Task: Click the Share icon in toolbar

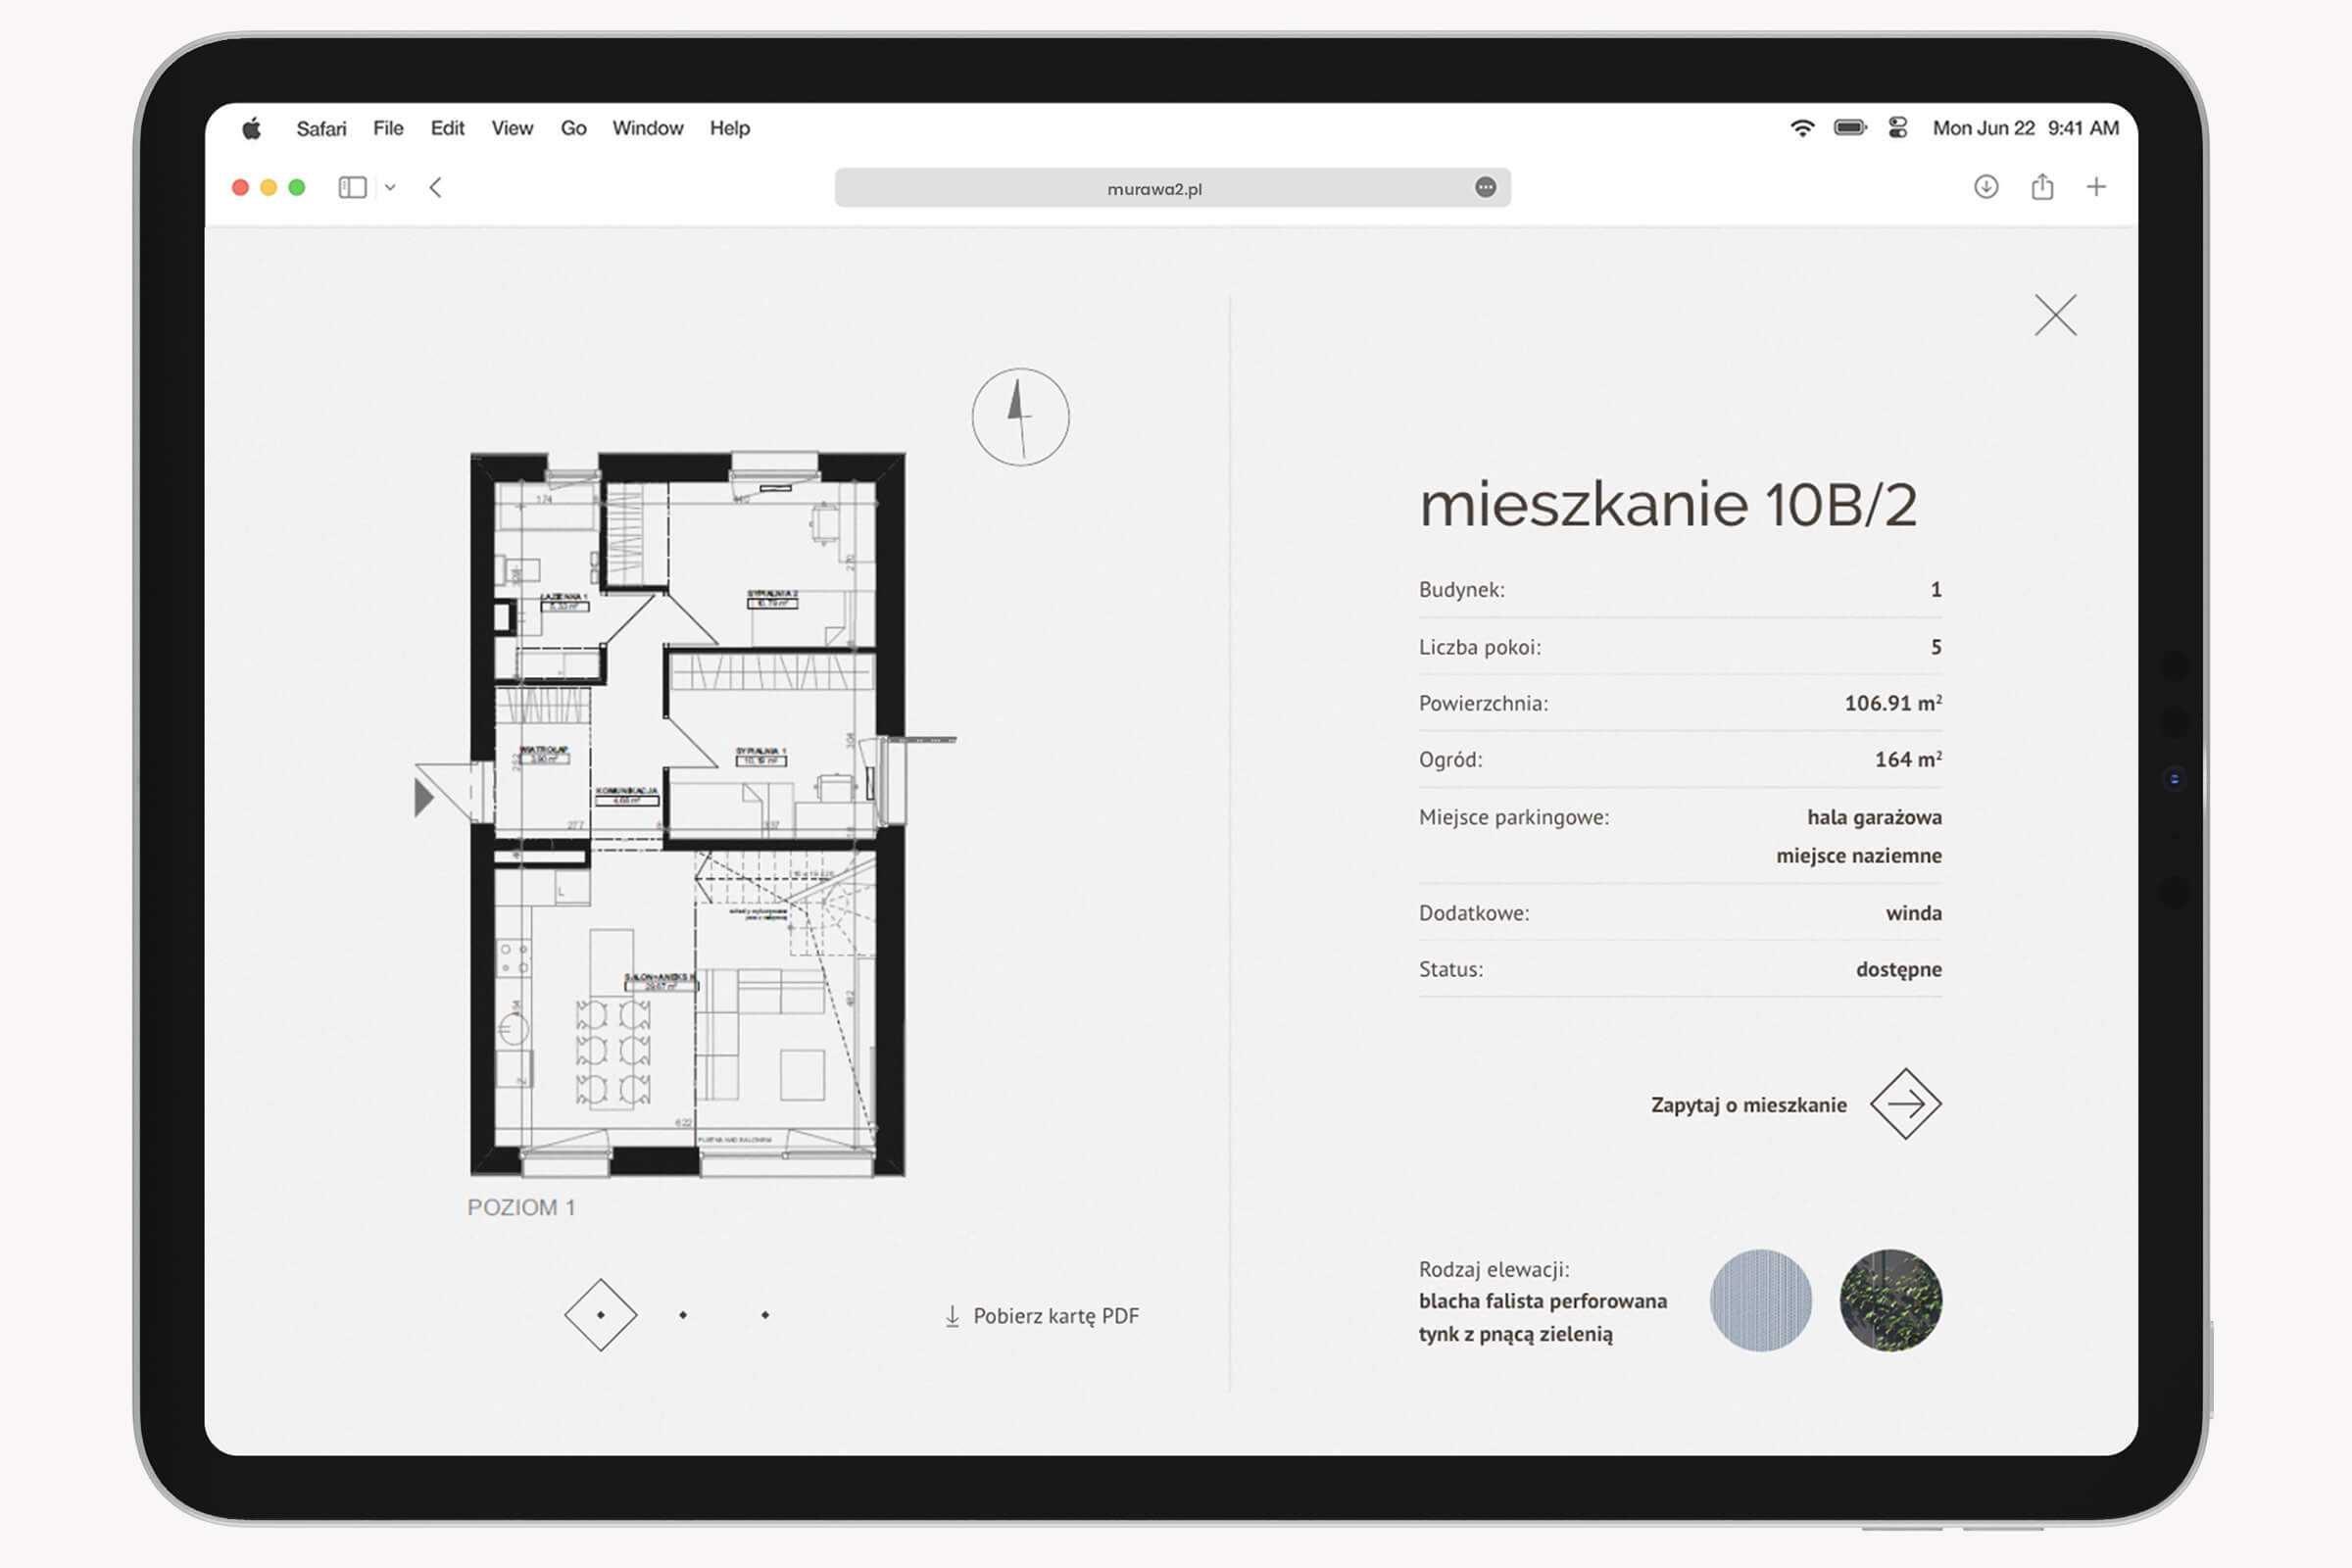Action: [2042, 187]
